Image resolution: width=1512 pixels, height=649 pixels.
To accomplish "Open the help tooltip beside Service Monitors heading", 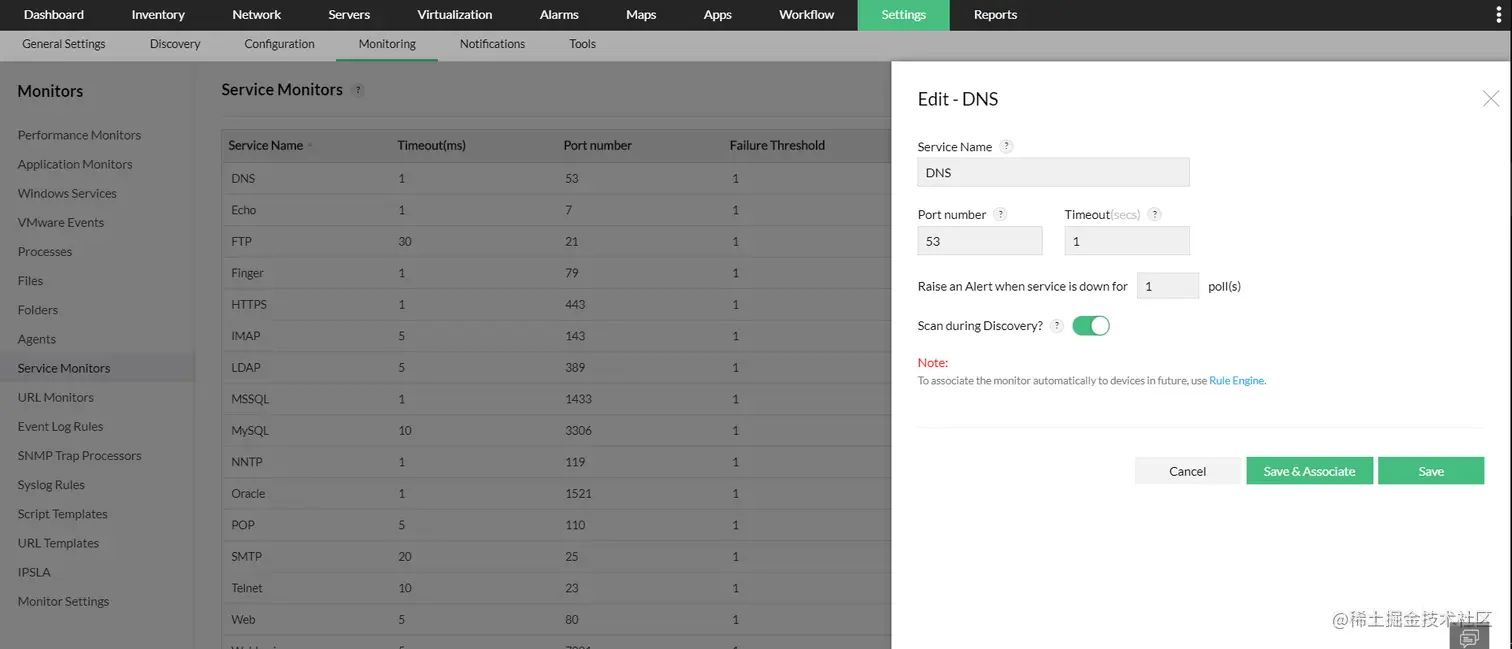I will point(358,90).
